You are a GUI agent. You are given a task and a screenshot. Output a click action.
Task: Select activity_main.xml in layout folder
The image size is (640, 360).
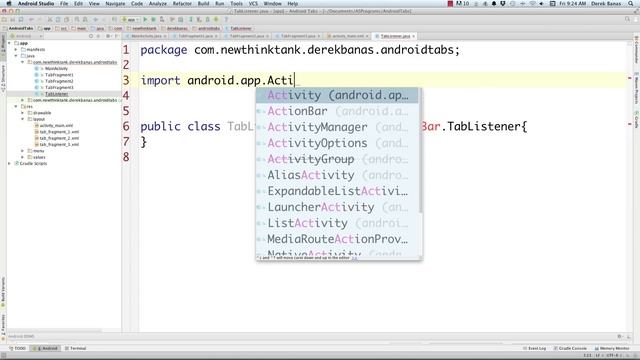(x=56, y=125)
